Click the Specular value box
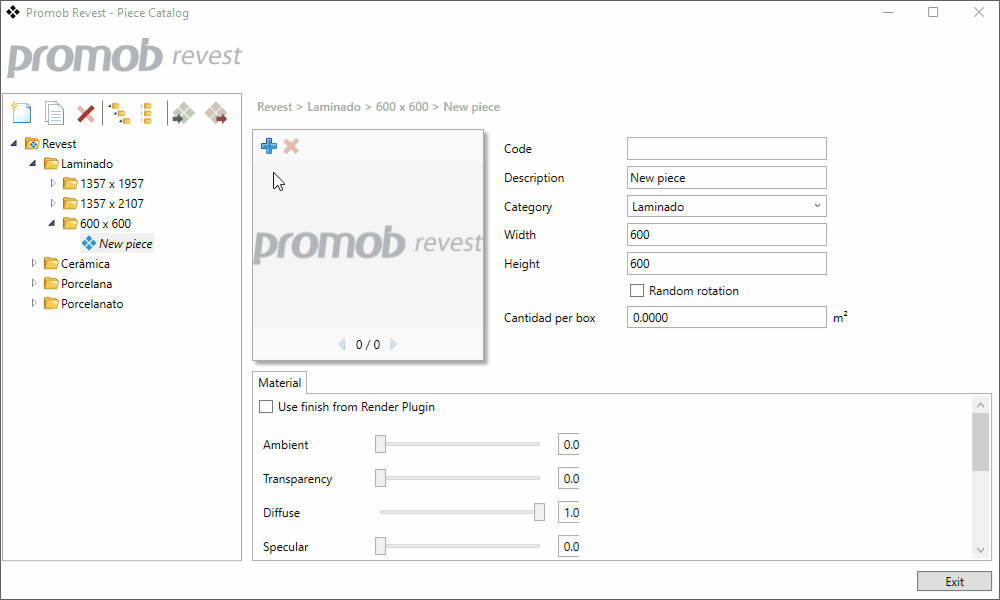The width and height of the screenshot is (1000, 600). pyautogui.click(x=569, y=546)
